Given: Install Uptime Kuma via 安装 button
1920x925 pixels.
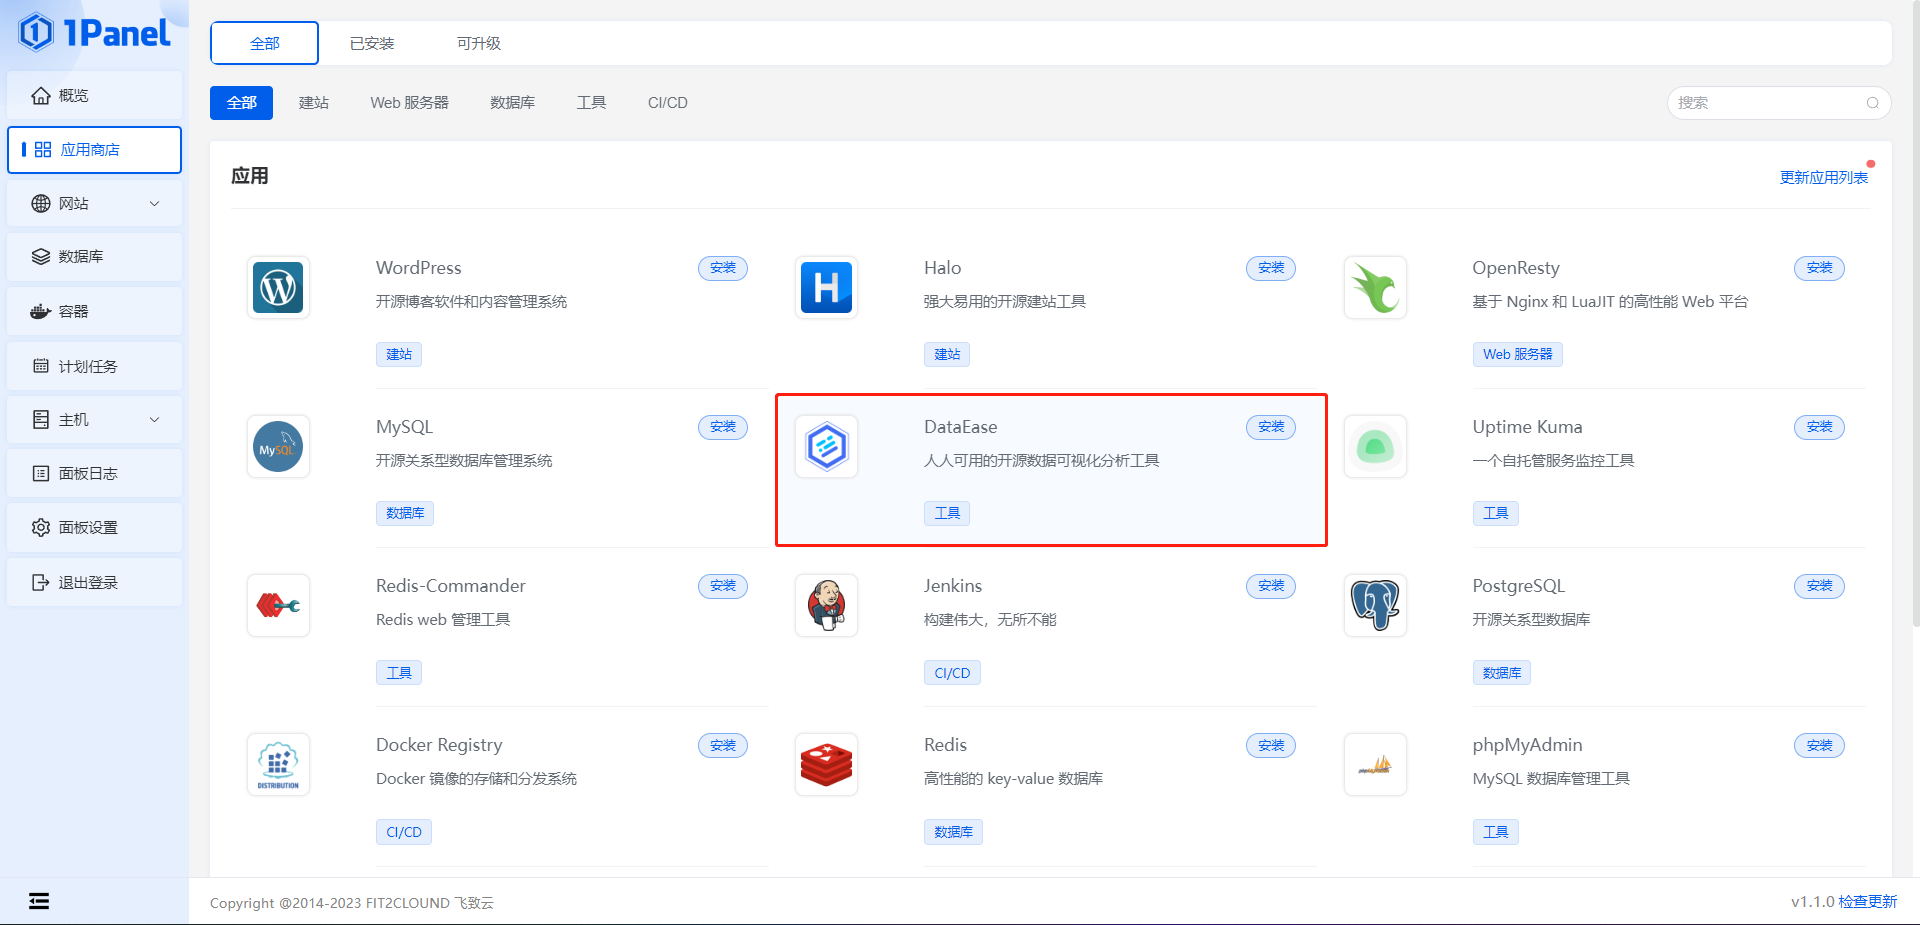Looking at the screenshot, I should pos(1819,427).
